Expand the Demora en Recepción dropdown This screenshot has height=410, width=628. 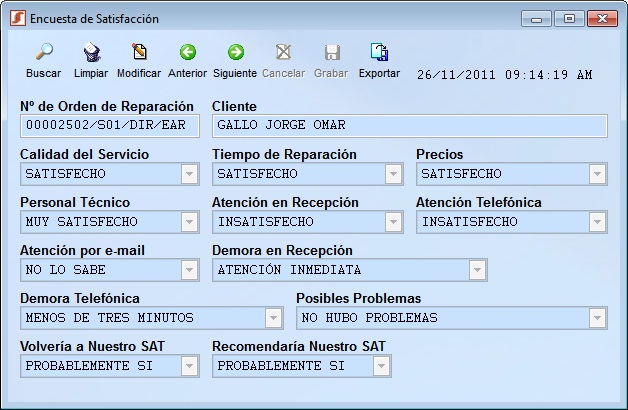(x=477, y=270)
